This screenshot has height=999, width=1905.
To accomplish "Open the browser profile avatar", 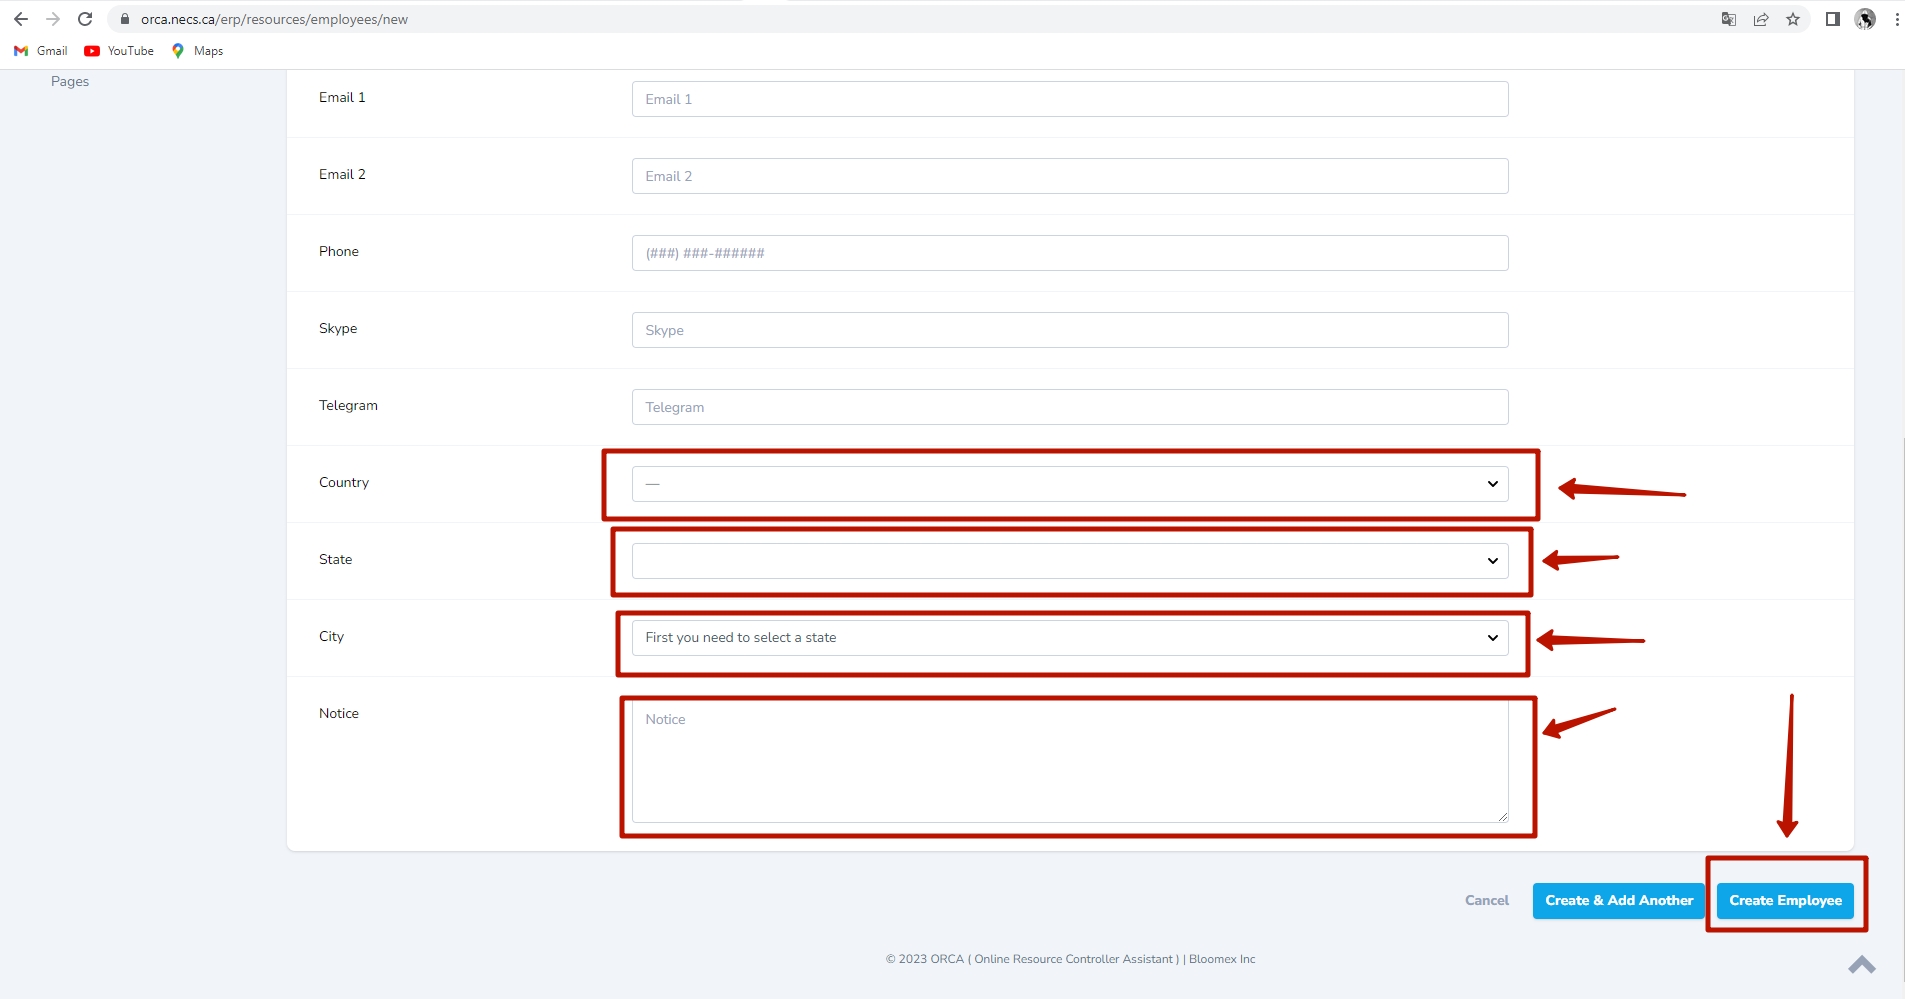I will click(x=1865, y=19).
